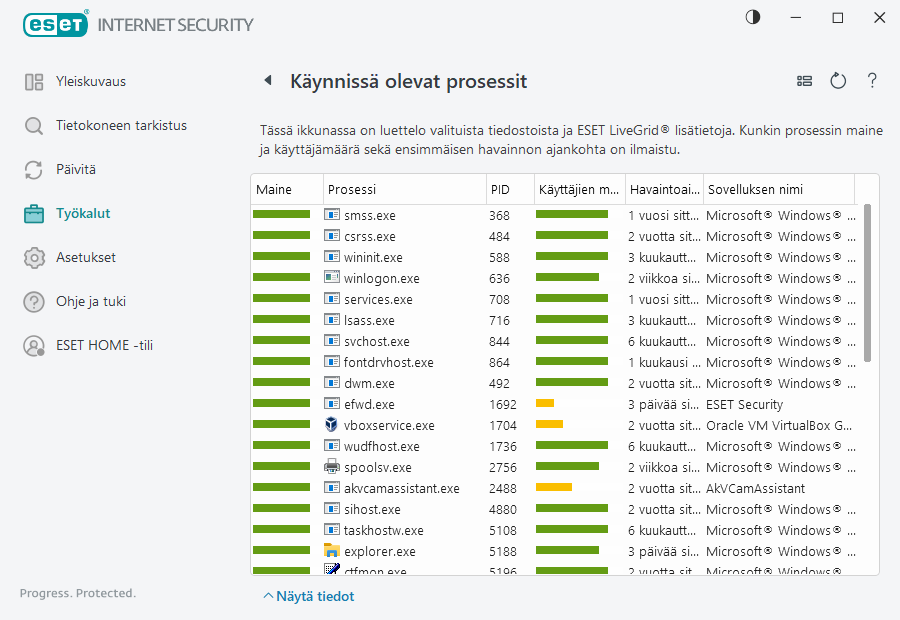Go back using the left arrow
The height and width of the screenshot is (620, 900).
[x=268, y=81]
